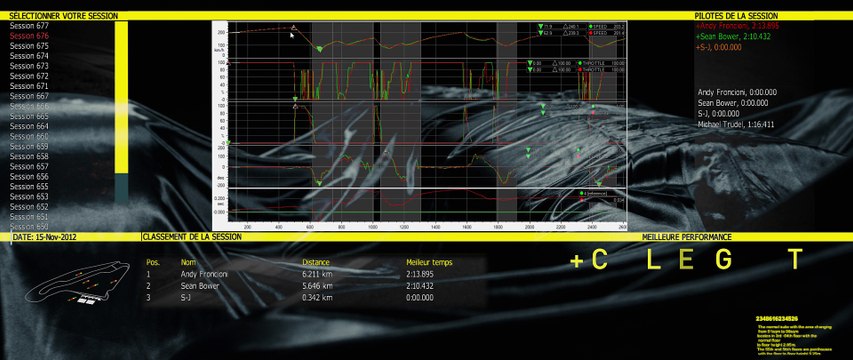The height and width of the screenshot is (360, 853).
Task: Click the +C LEG T best performance text
Action: (x=687, y=259)
